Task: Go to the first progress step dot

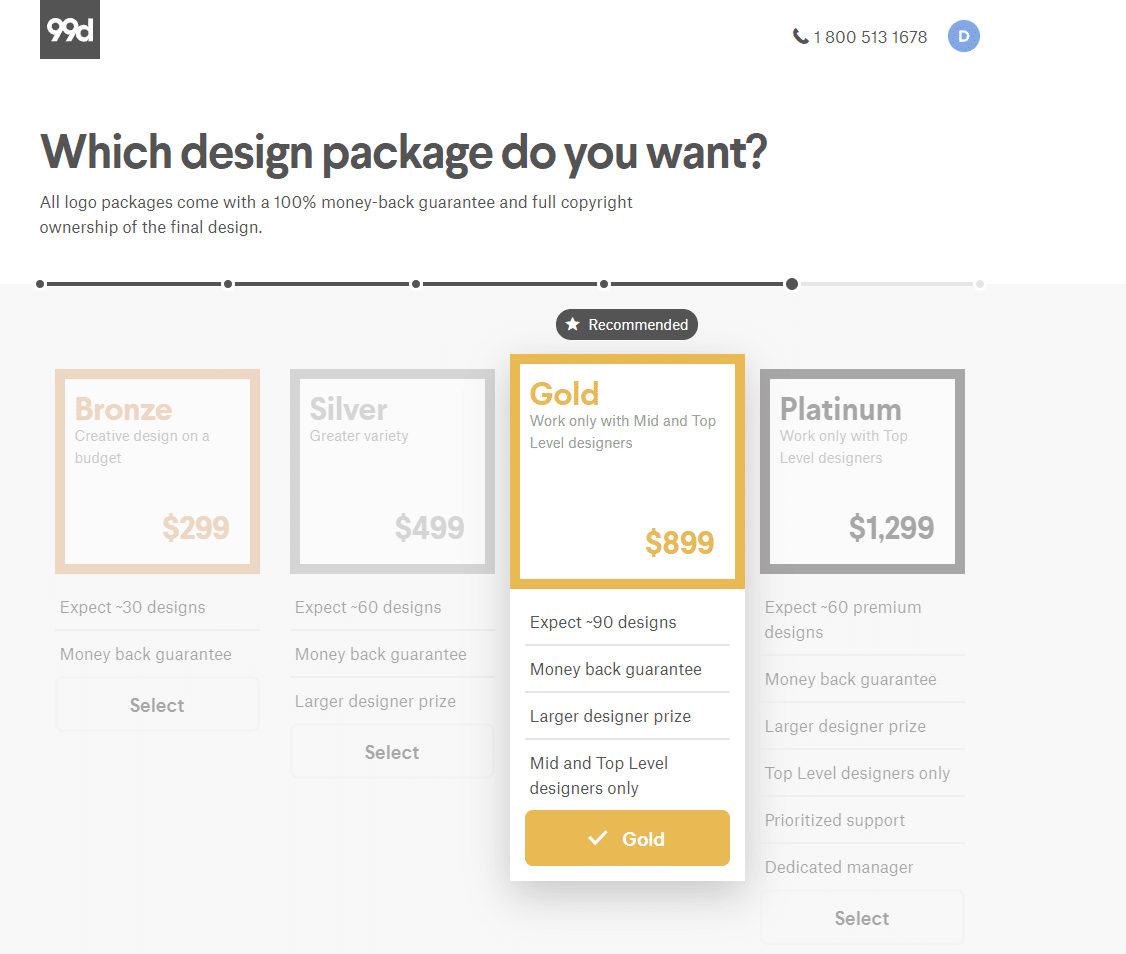Action: tap(40, 284)
